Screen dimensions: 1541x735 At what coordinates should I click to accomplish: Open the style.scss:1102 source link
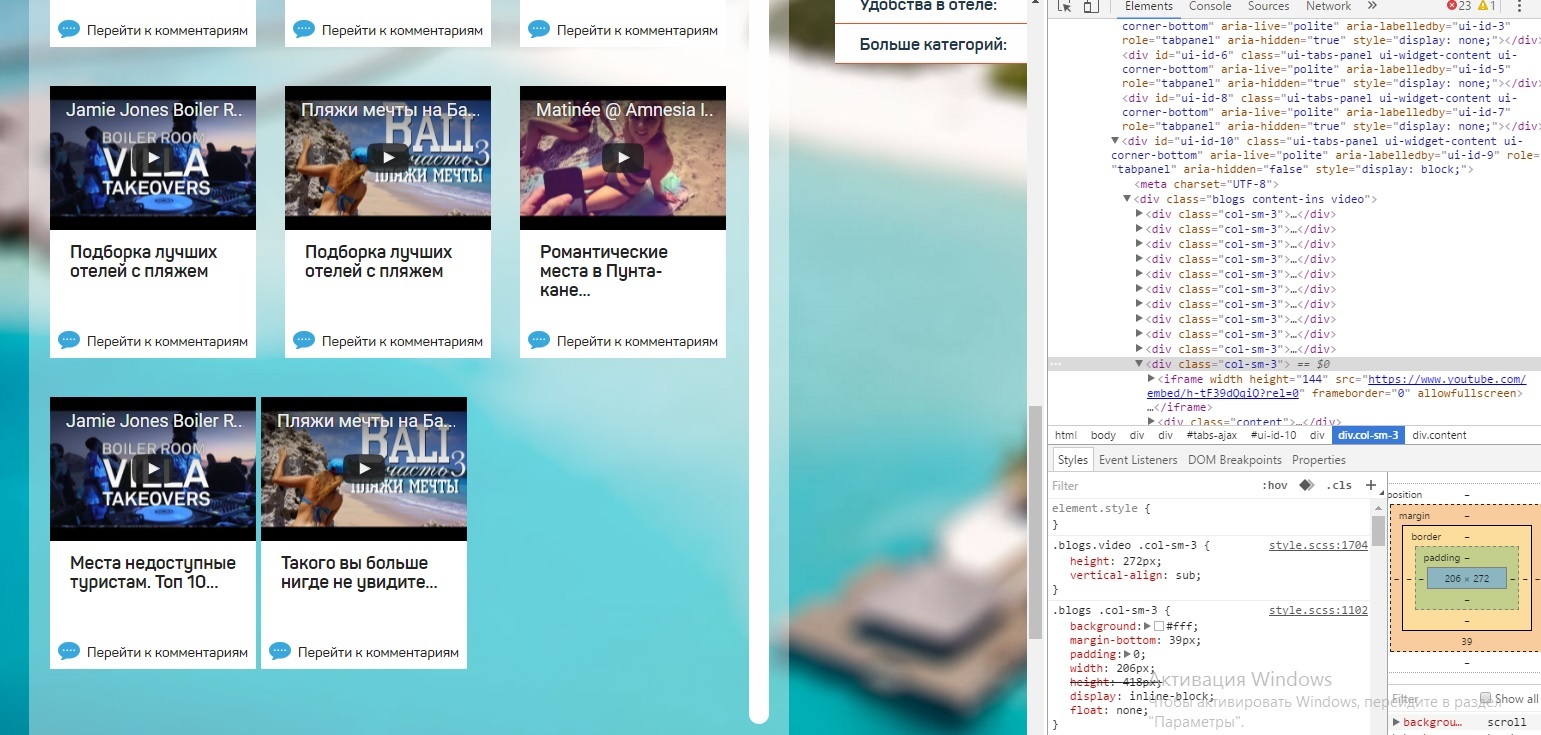coord(1318,610)
